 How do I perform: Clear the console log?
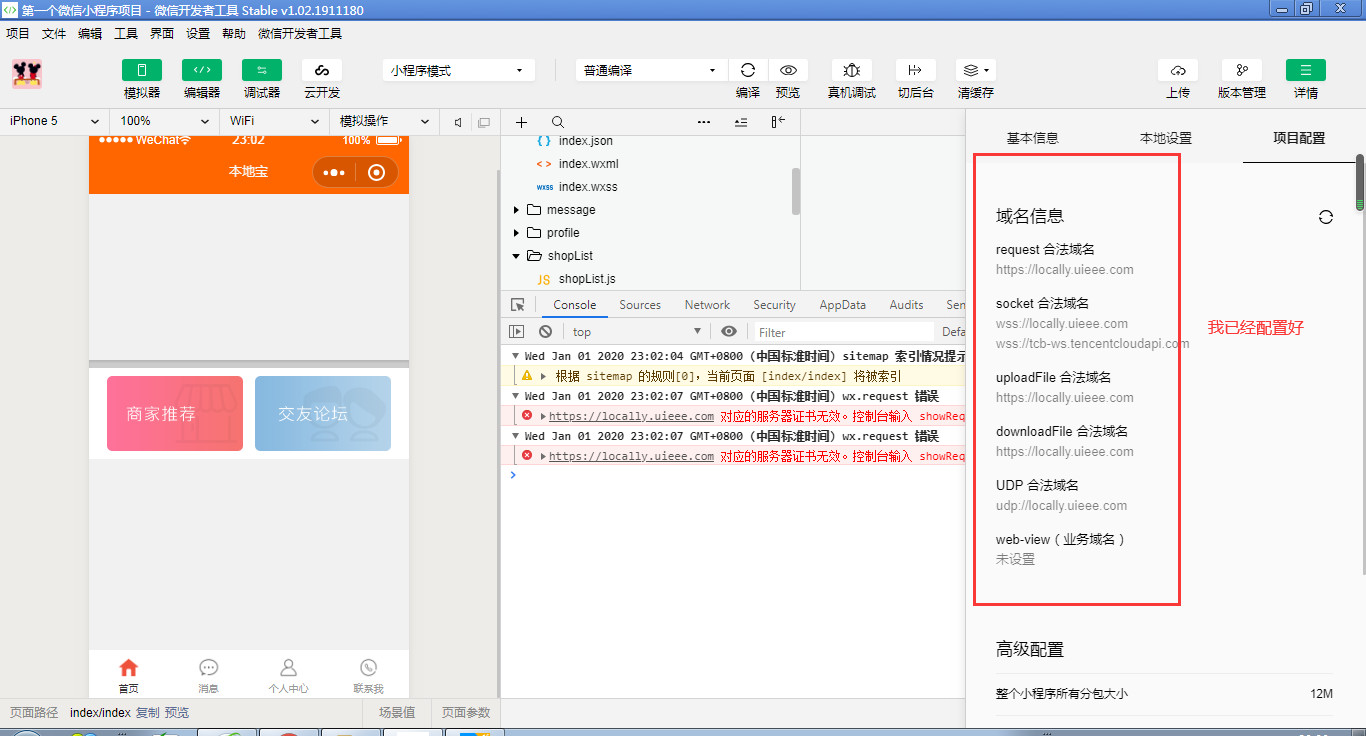[x=545, y=332]
